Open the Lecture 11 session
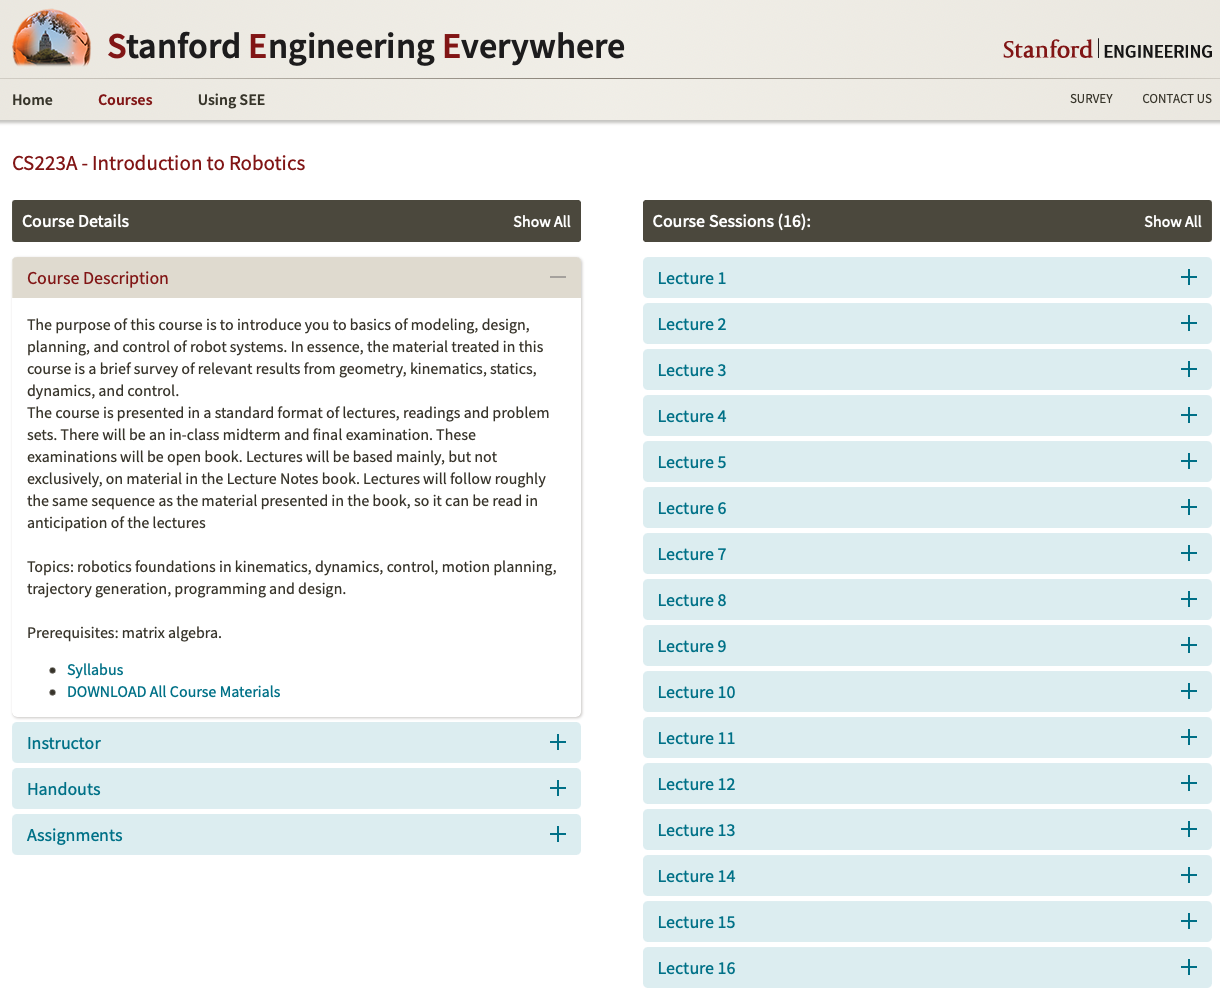The image size is (1220, 997). (927, 738)
